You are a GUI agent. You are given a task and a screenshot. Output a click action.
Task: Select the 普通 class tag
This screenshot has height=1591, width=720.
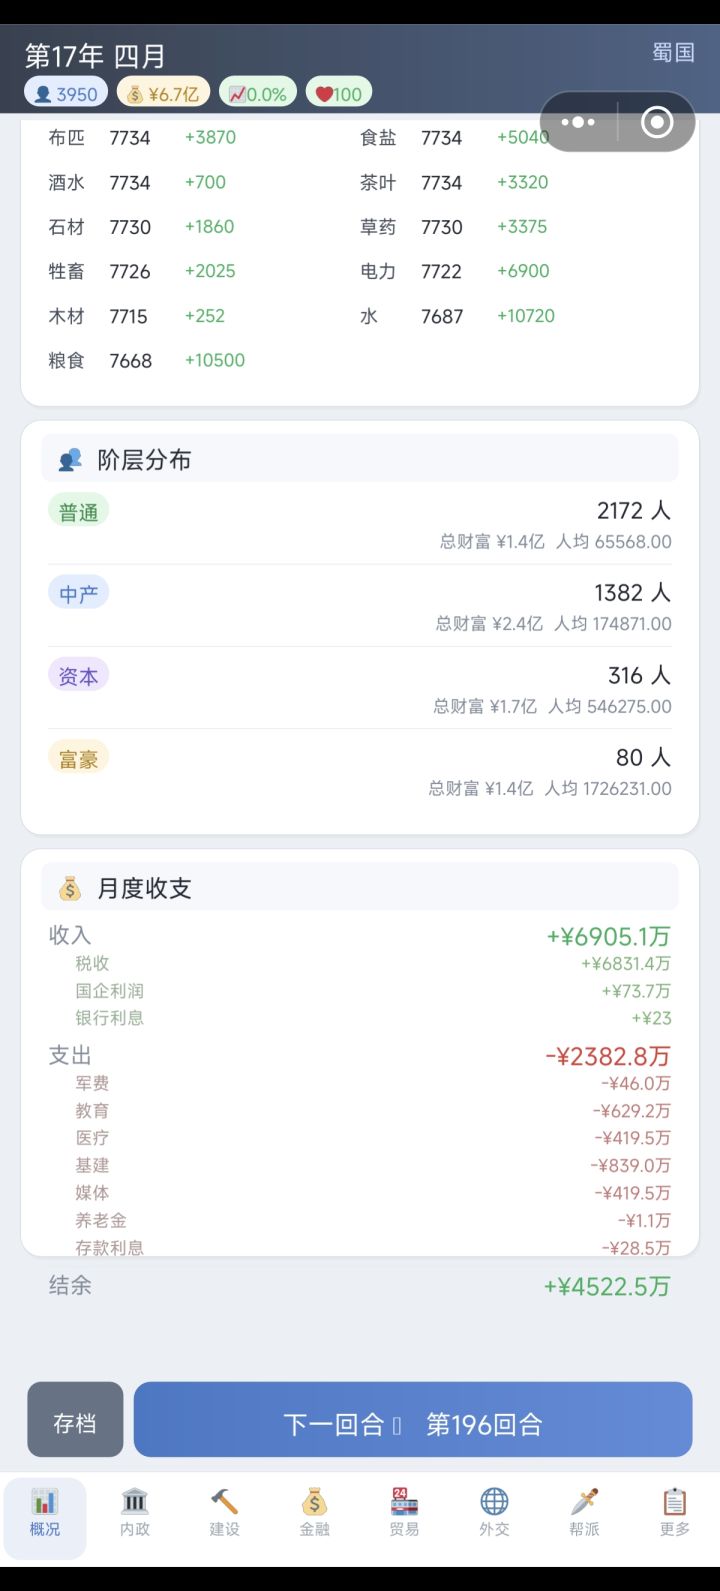(x=78, y=512)
